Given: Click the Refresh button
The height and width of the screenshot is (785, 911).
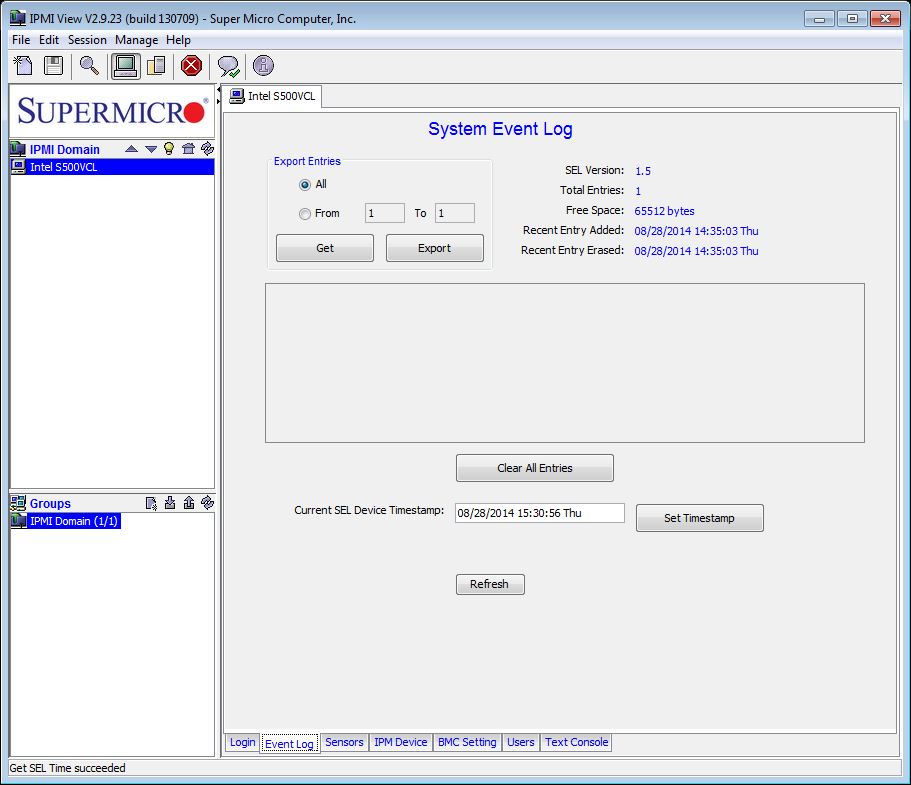Looking at the screenshot, I should (x=490, y=585).
